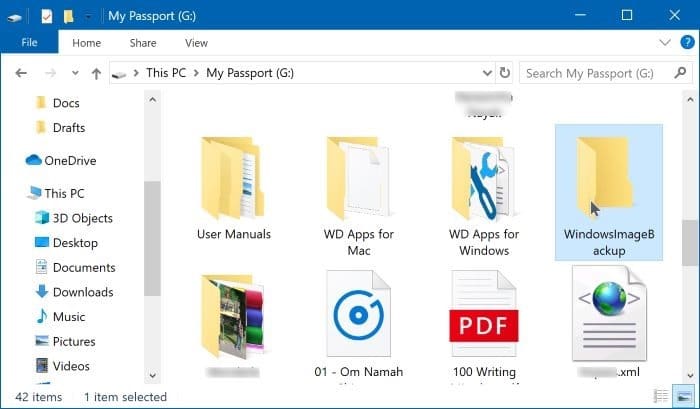Open the recent locations dropdown arrow
Screen dimensions: 700x409
75,73
